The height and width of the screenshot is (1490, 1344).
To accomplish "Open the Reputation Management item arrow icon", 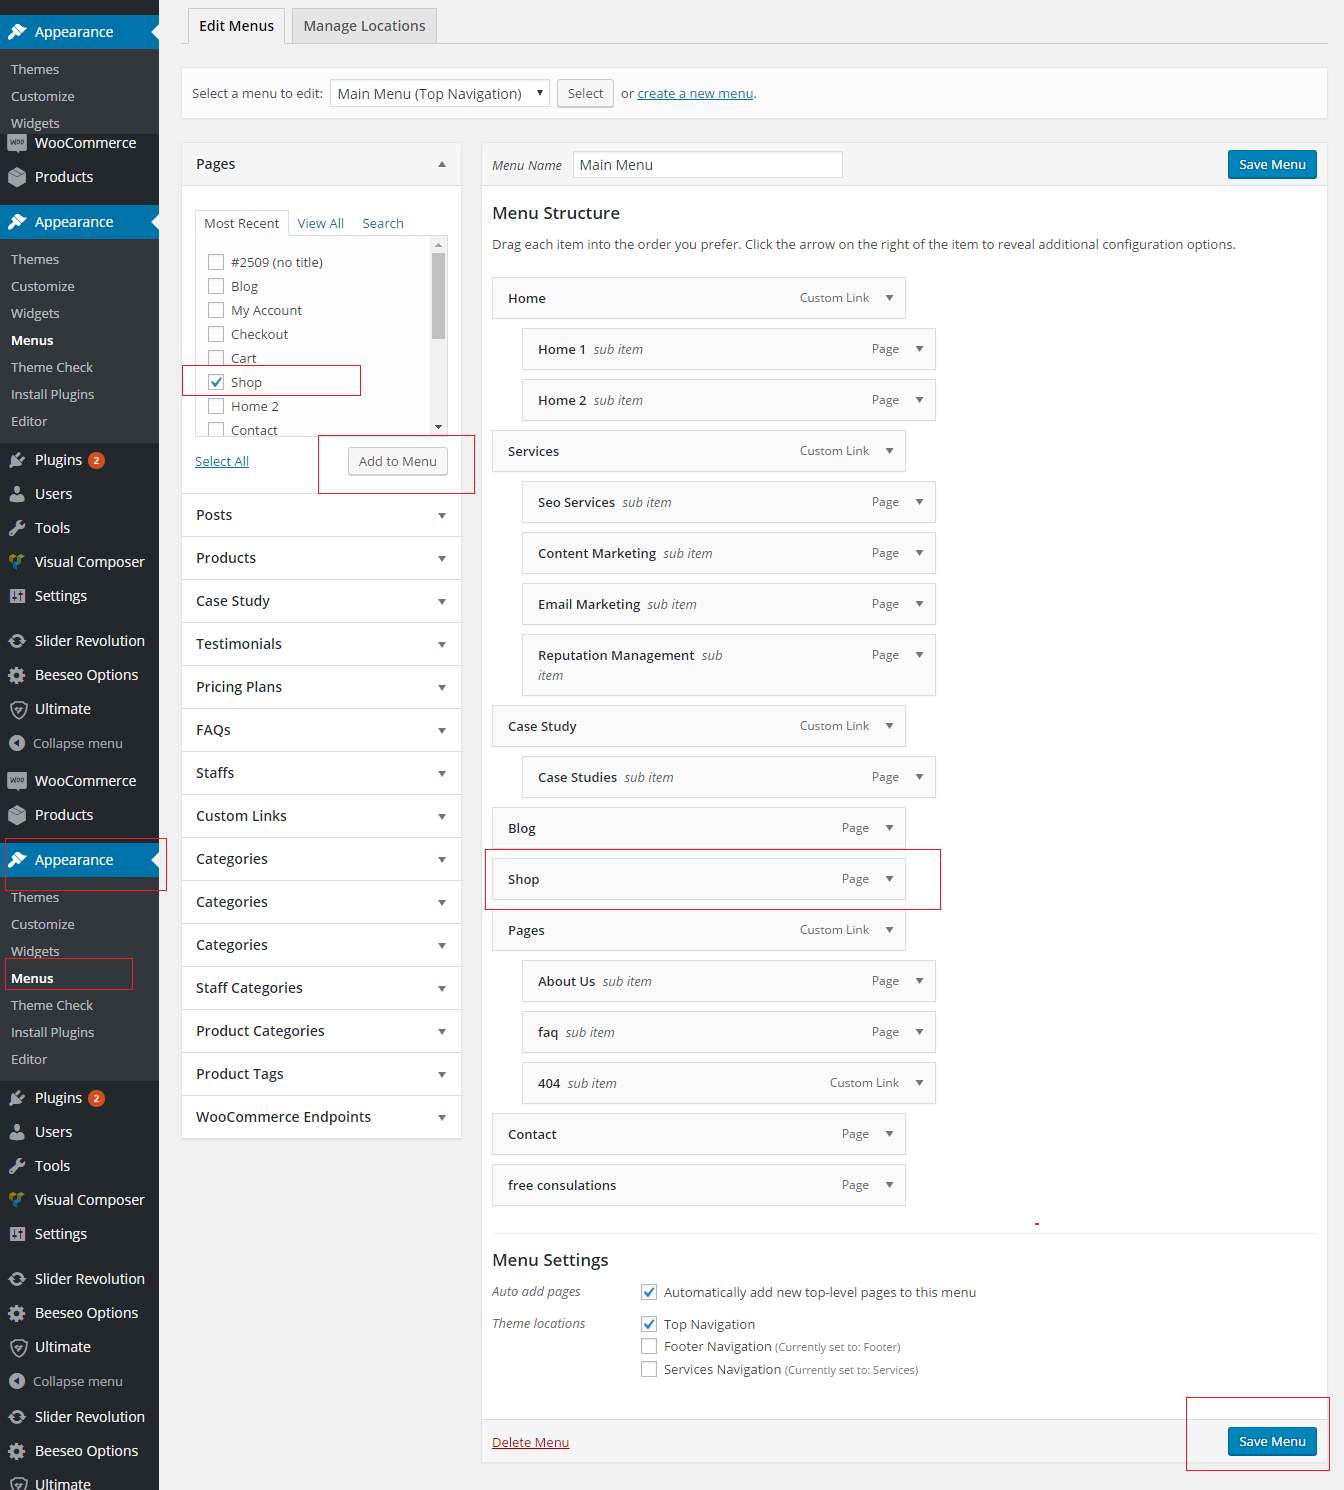I will coord(919,655).
